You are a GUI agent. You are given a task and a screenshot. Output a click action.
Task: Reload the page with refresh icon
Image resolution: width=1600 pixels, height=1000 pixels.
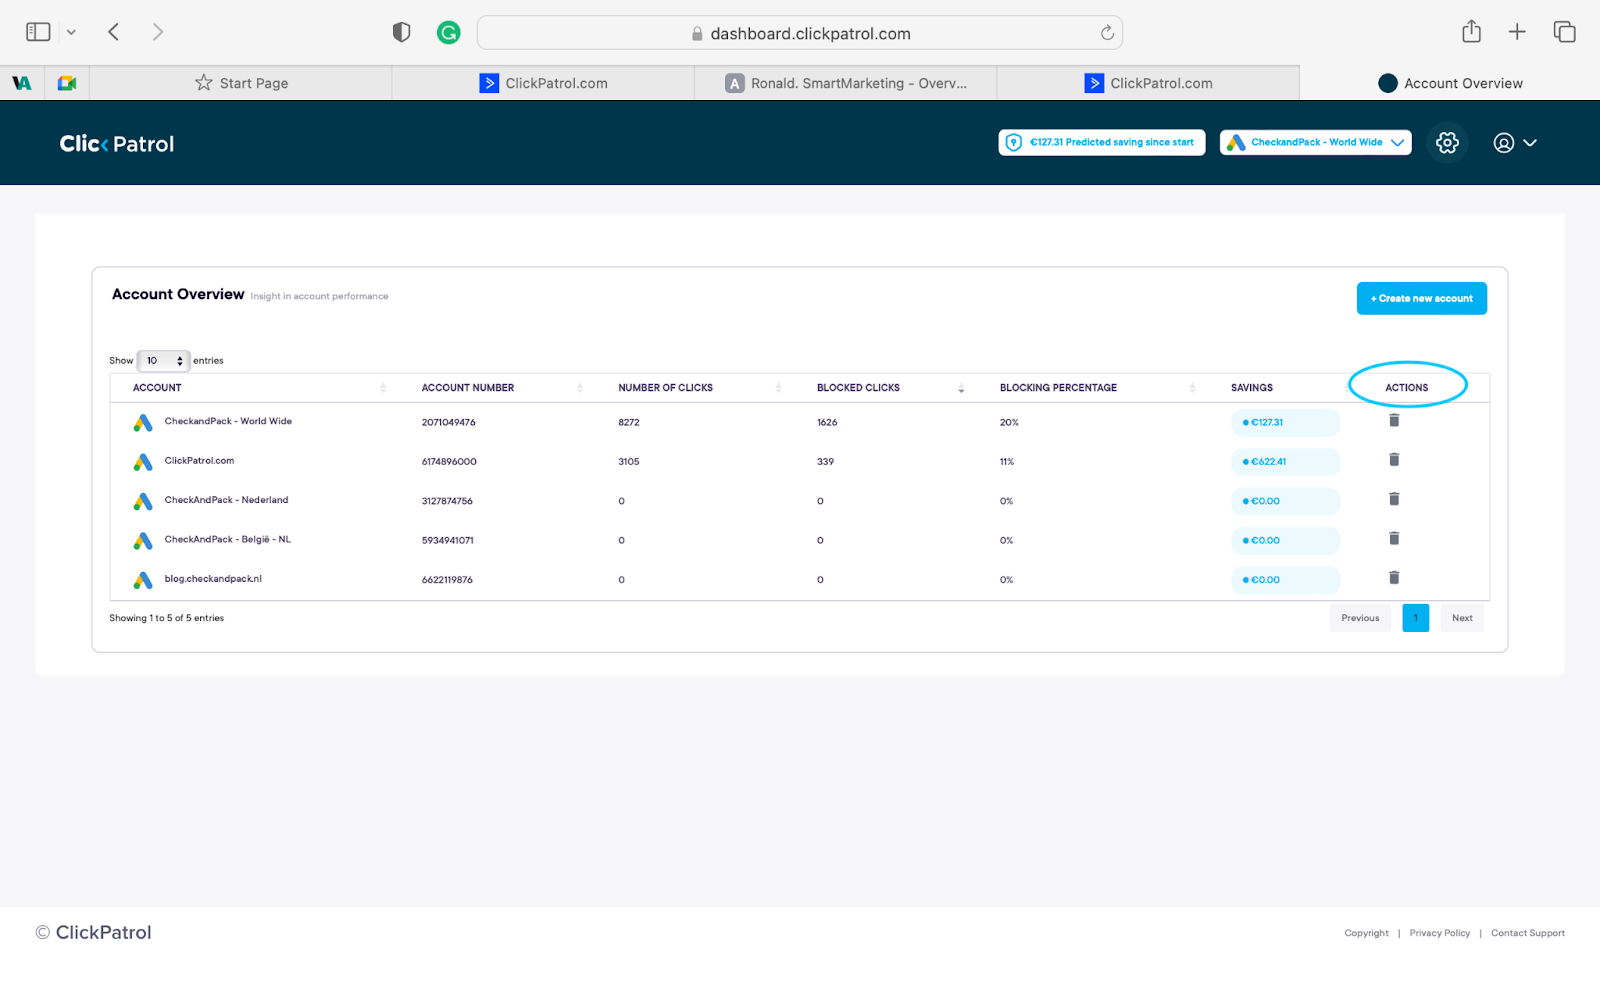coord(1107,33)
